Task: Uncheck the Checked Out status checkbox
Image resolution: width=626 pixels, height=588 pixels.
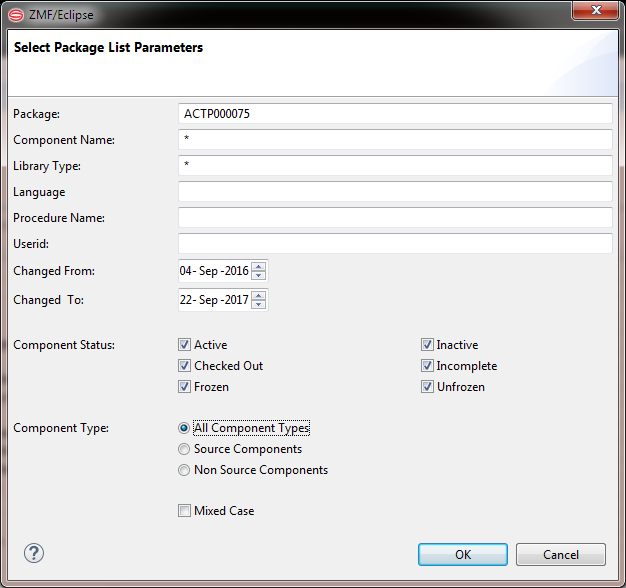Action: click(x=184, y=366)
